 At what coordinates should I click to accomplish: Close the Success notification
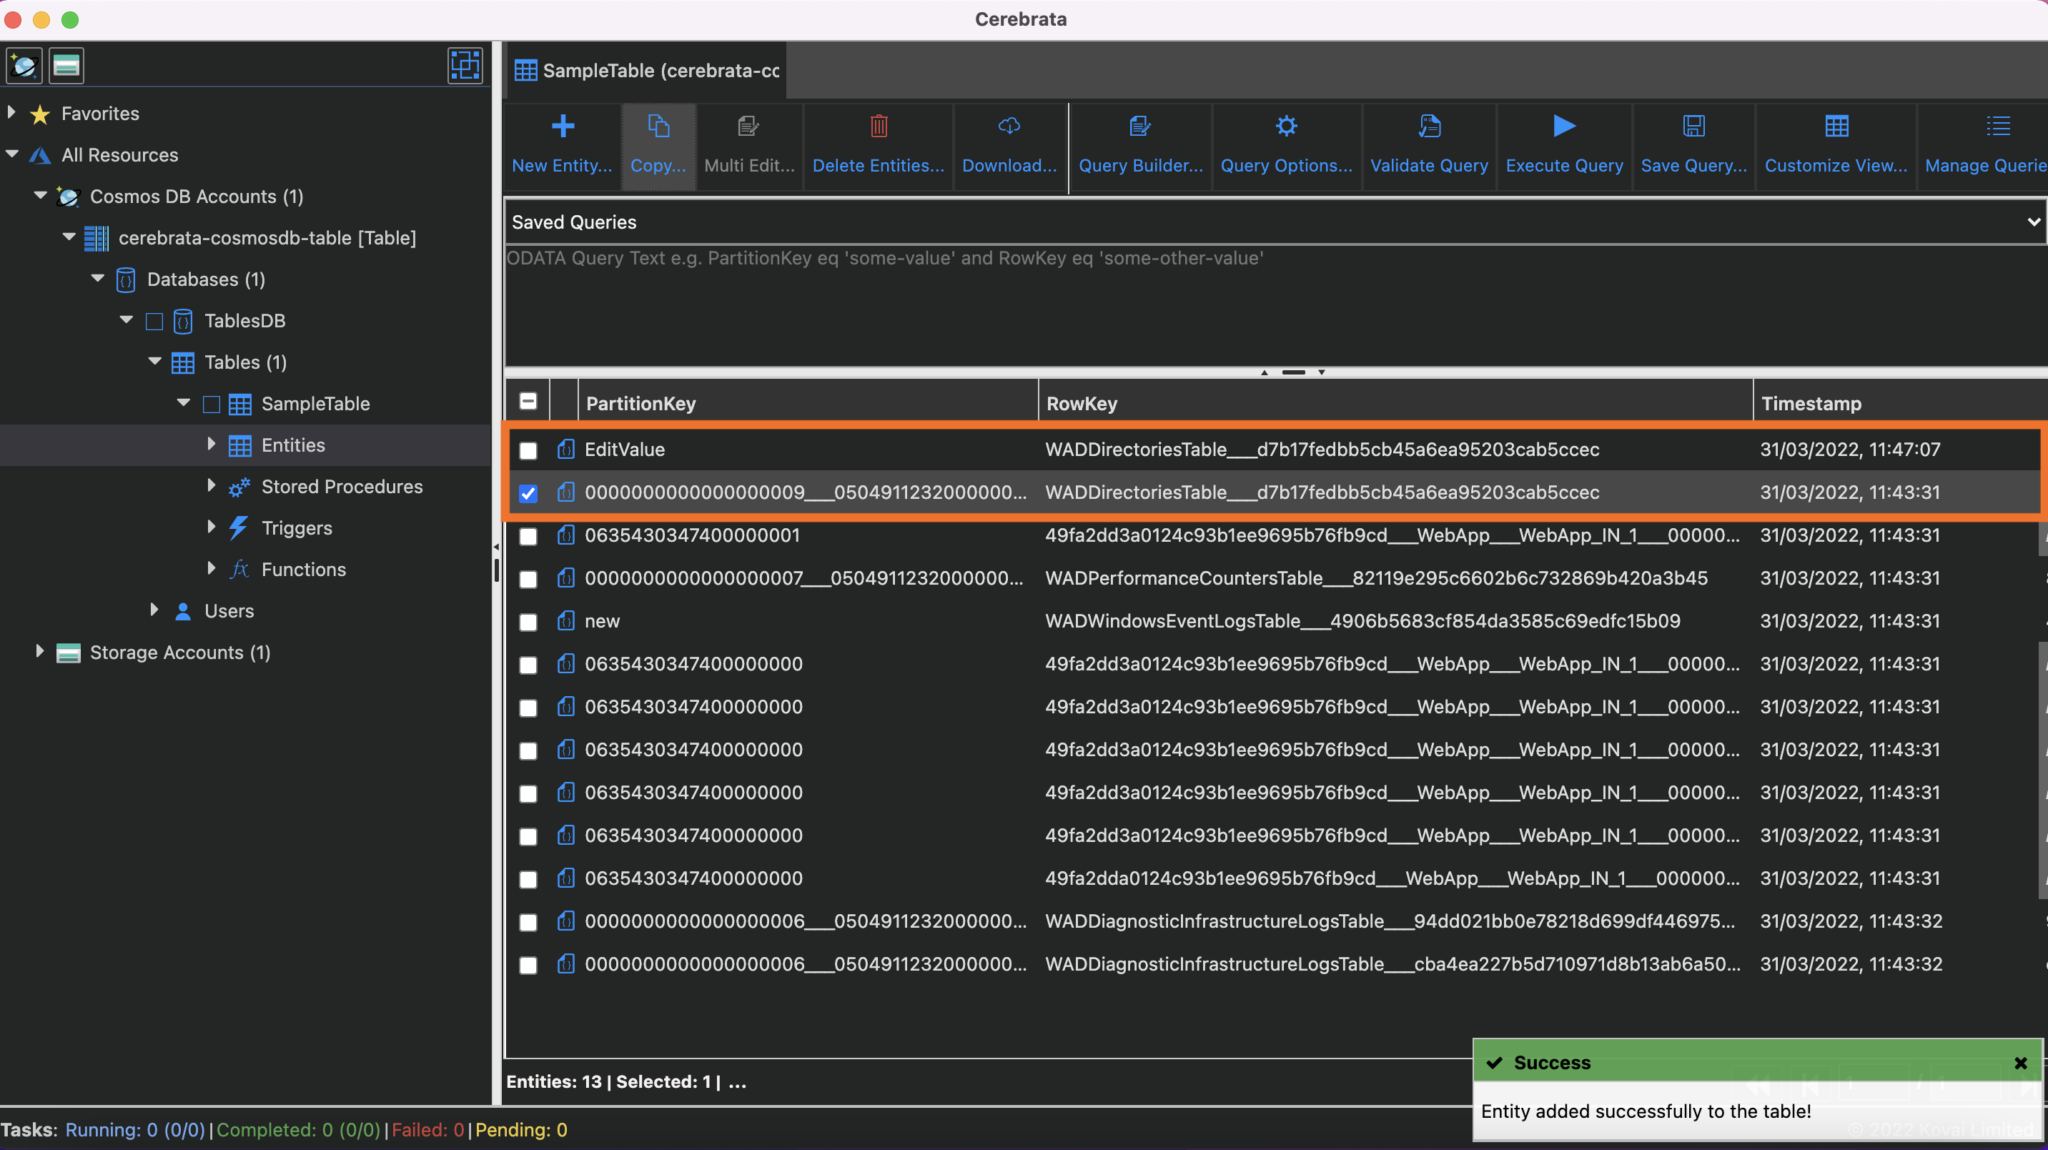2020,1063
